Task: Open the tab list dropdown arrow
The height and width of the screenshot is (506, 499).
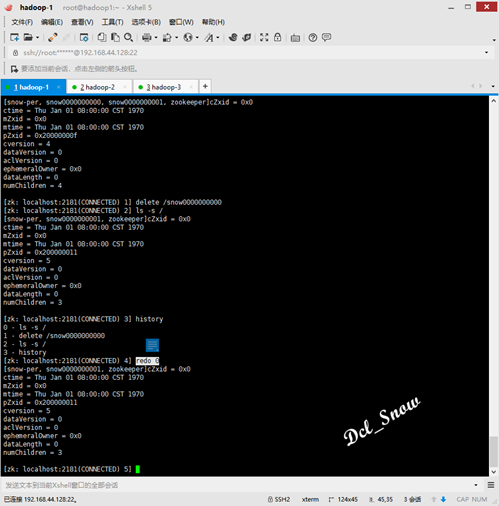Action: click(x=493, y=86)
